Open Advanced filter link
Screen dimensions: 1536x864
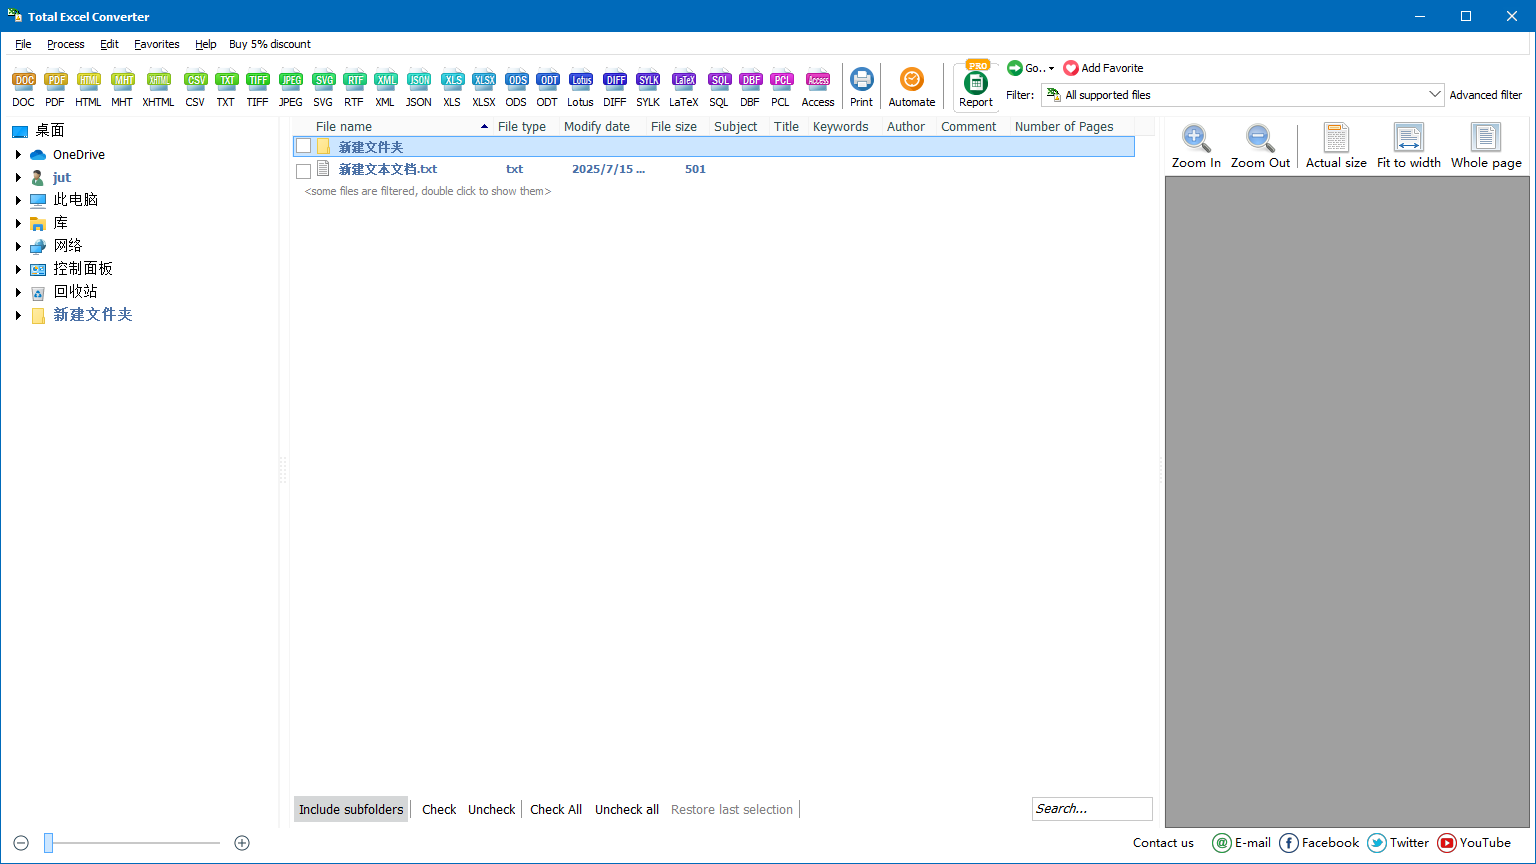coord(1486,95)
